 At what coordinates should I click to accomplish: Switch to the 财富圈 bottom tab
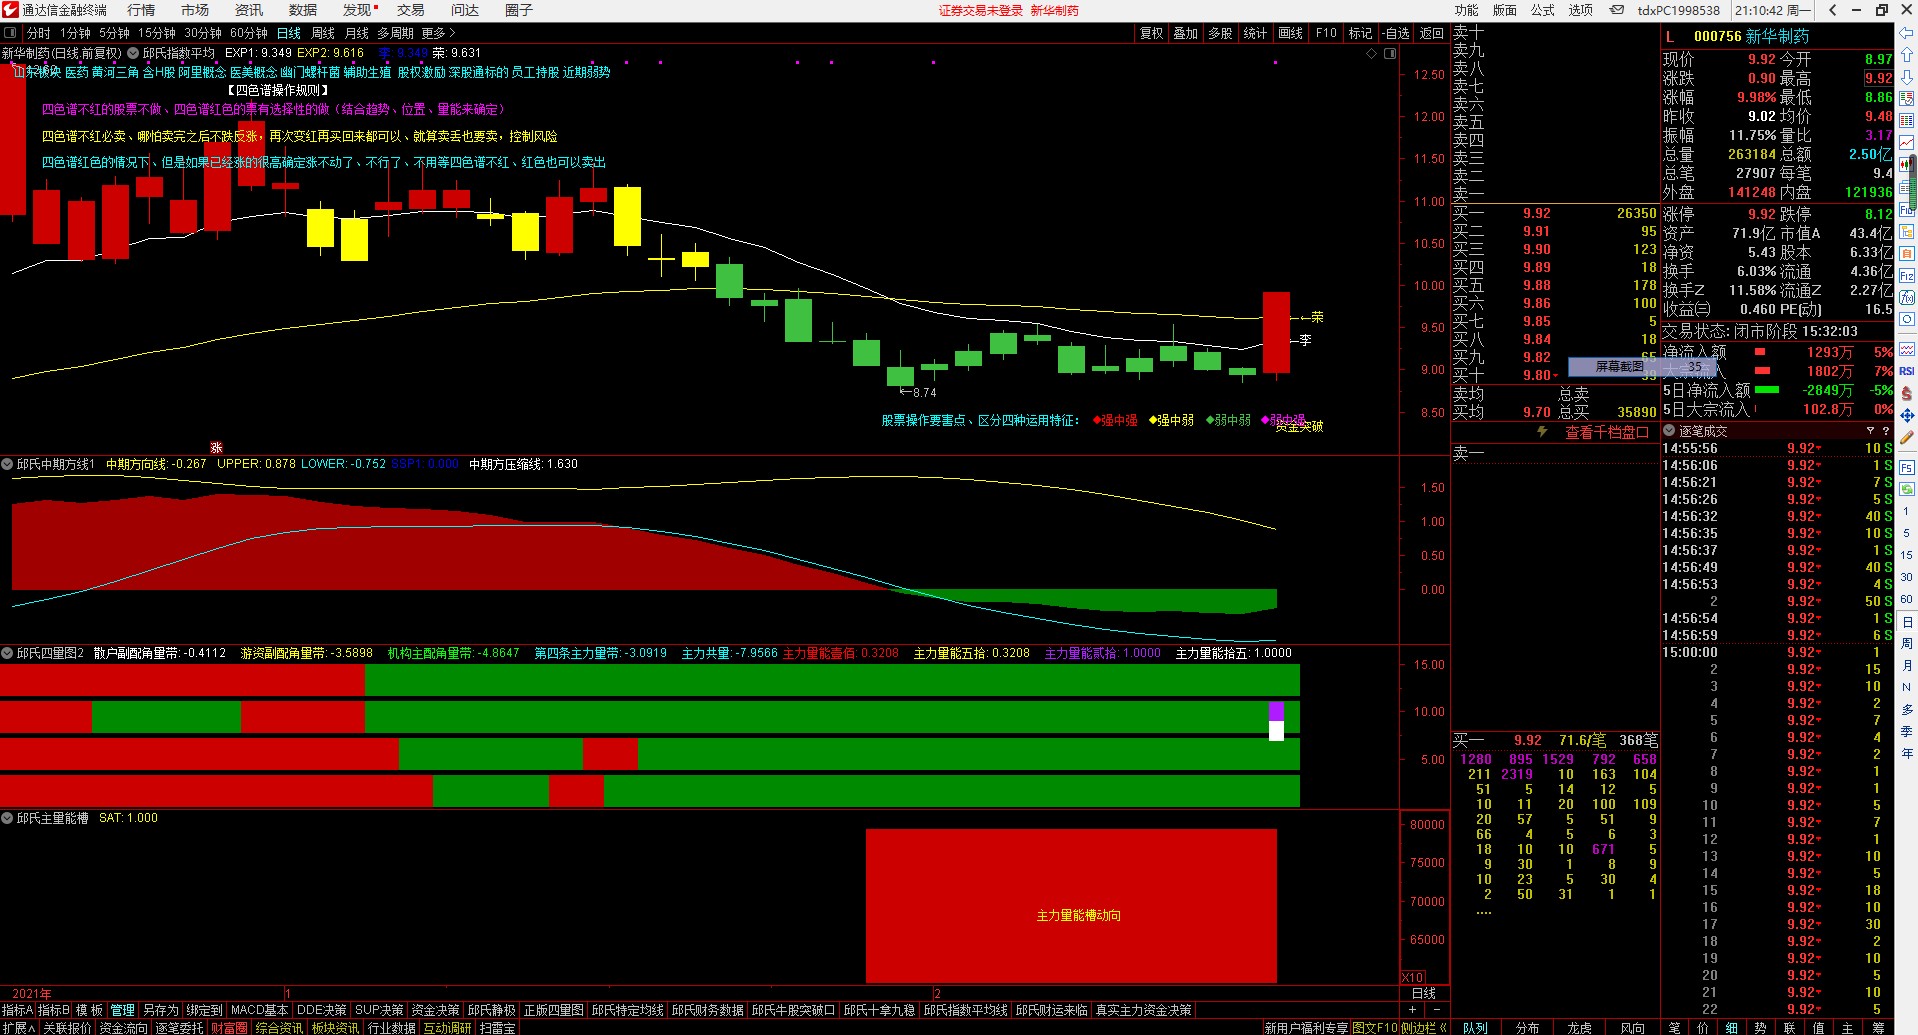click(229, 1027)
